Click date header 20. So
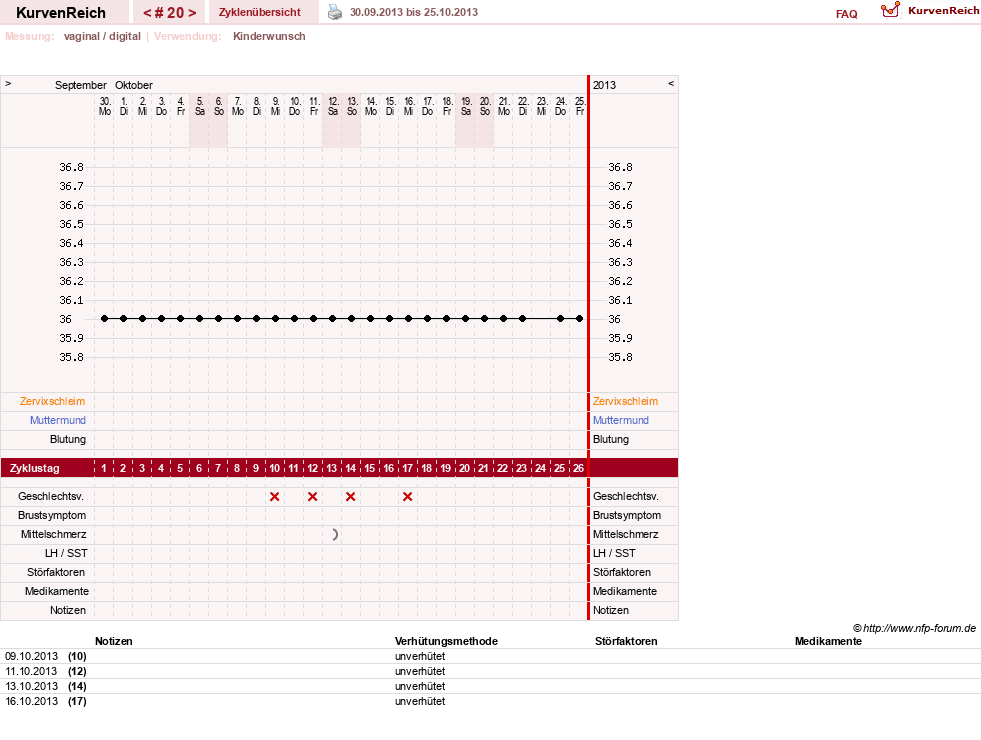Viewport: 981px width, 740px height. pyautogui.click(x=485, y=106)
